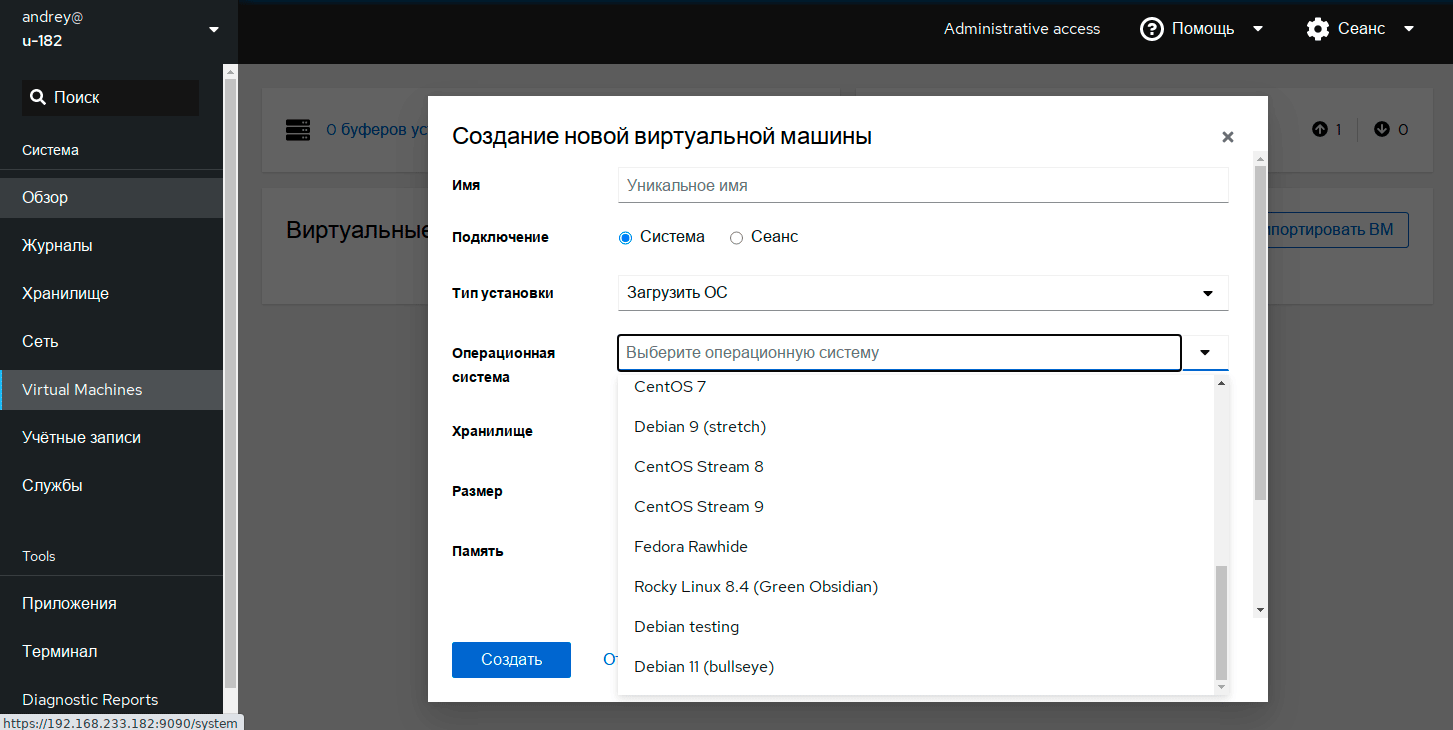Click the OS list scrollbar down arrow
This screenshot has height=730, width=1453.
click(x=1220, y=687)
